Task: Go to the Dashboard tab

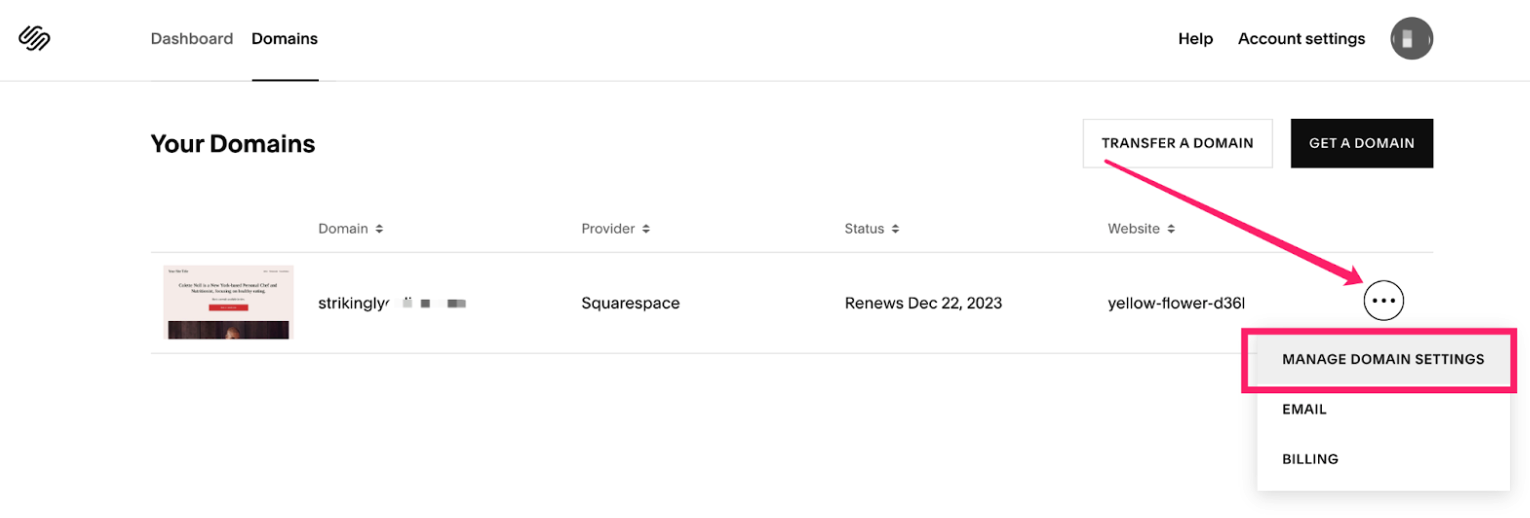Action: 191,39
